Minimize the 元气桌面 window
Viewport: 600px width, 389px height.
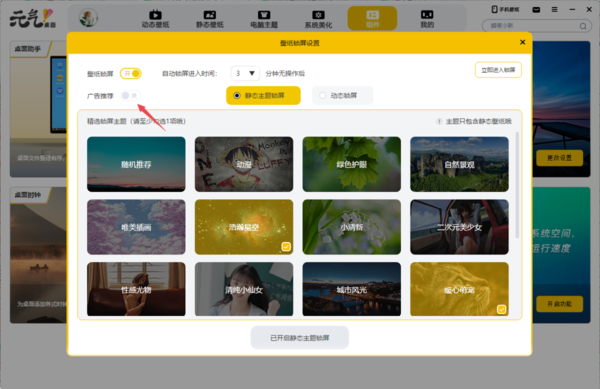(572, 10)
